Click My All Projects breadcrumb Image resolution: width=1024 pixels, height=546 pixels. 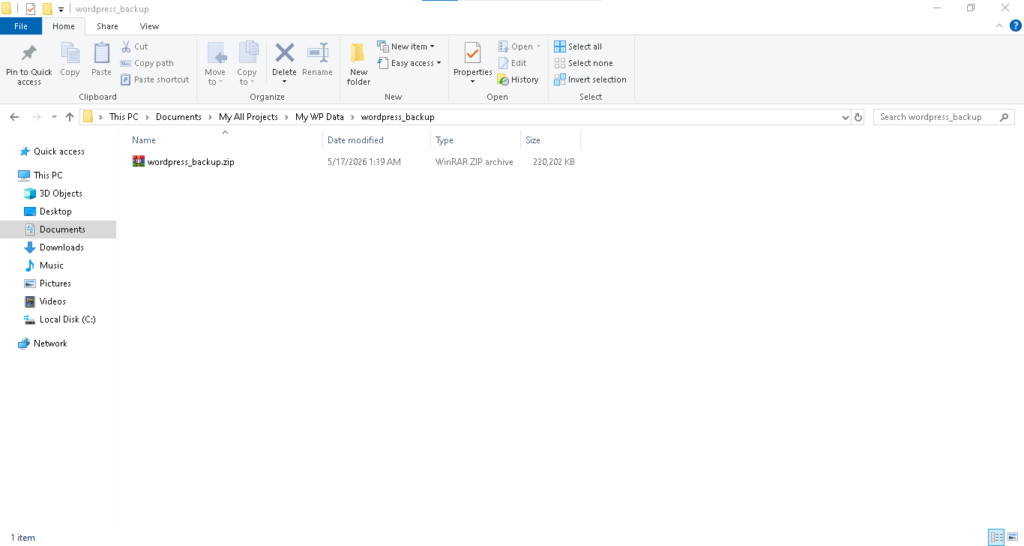click(248, 117)
